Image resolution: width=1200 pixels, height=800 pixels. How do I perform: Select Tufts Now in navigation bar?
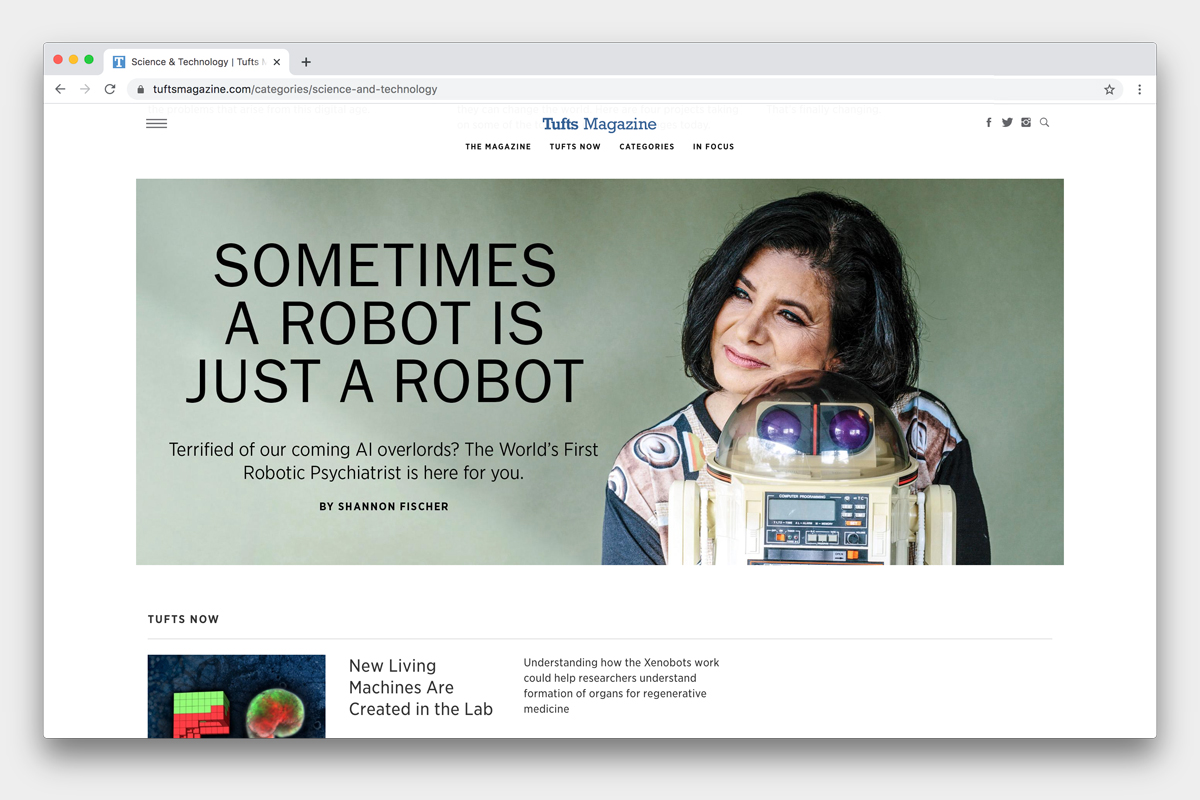(575, 147)
